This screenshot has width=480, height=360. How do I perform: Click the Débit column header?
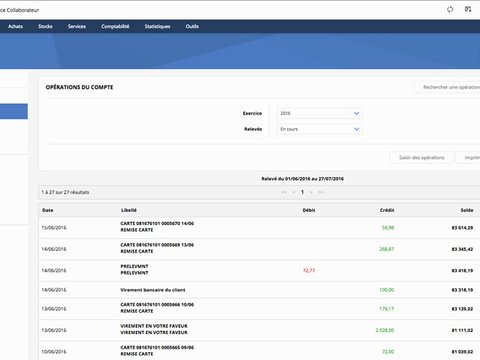pyautogui.click(x=309, y=210)
